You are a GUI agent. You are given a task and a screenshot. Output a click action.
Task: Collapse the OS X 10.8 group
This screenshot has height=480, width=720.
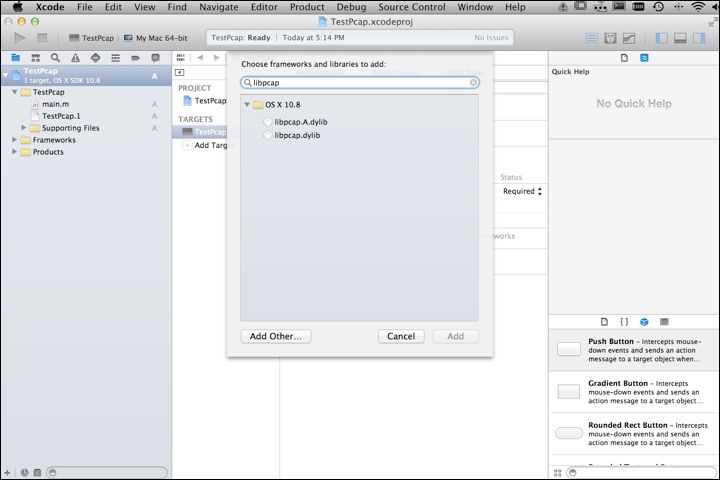point(247,105)
